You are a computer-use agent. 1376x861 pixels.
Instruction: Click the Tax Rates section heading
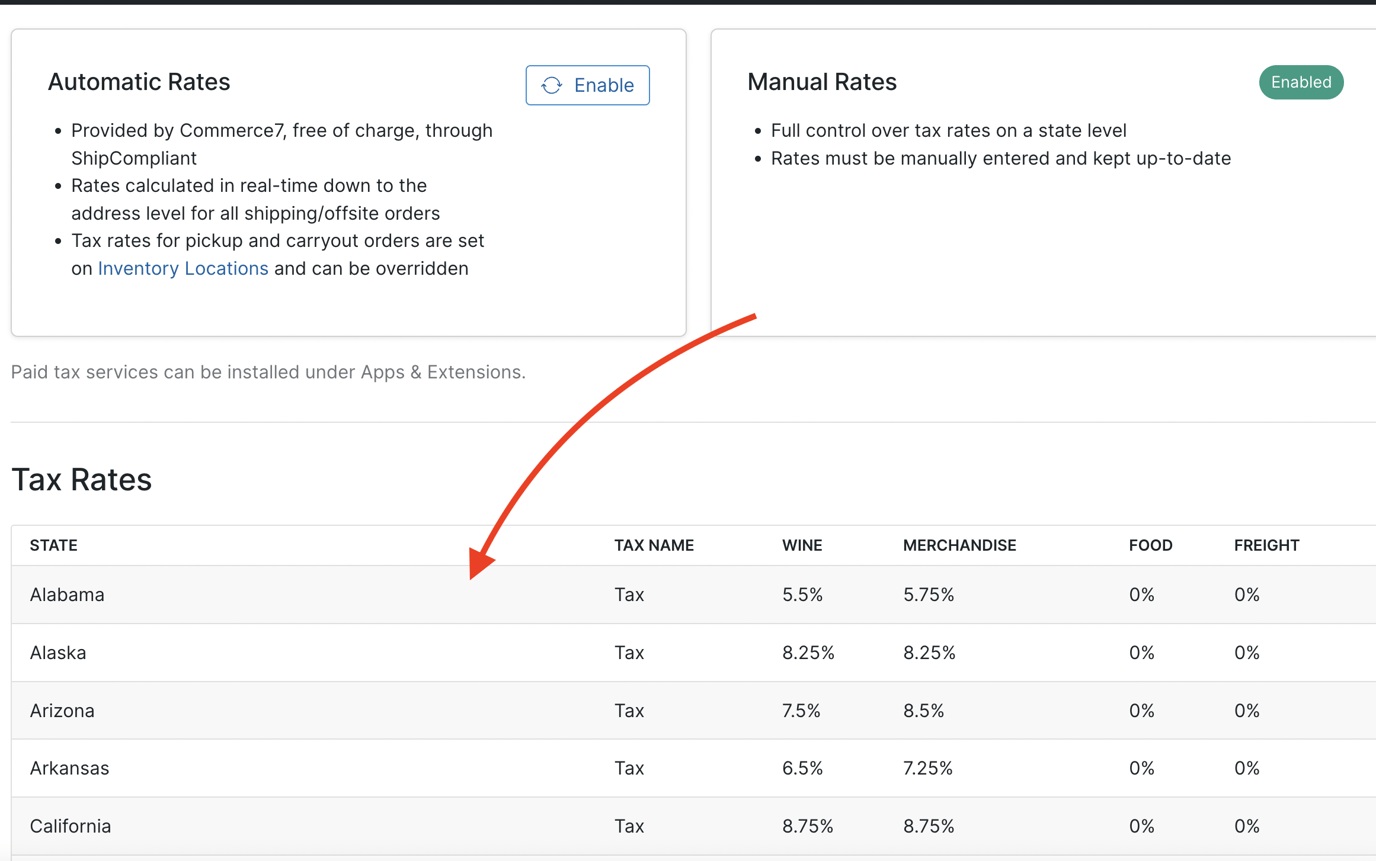coord(82,480)
